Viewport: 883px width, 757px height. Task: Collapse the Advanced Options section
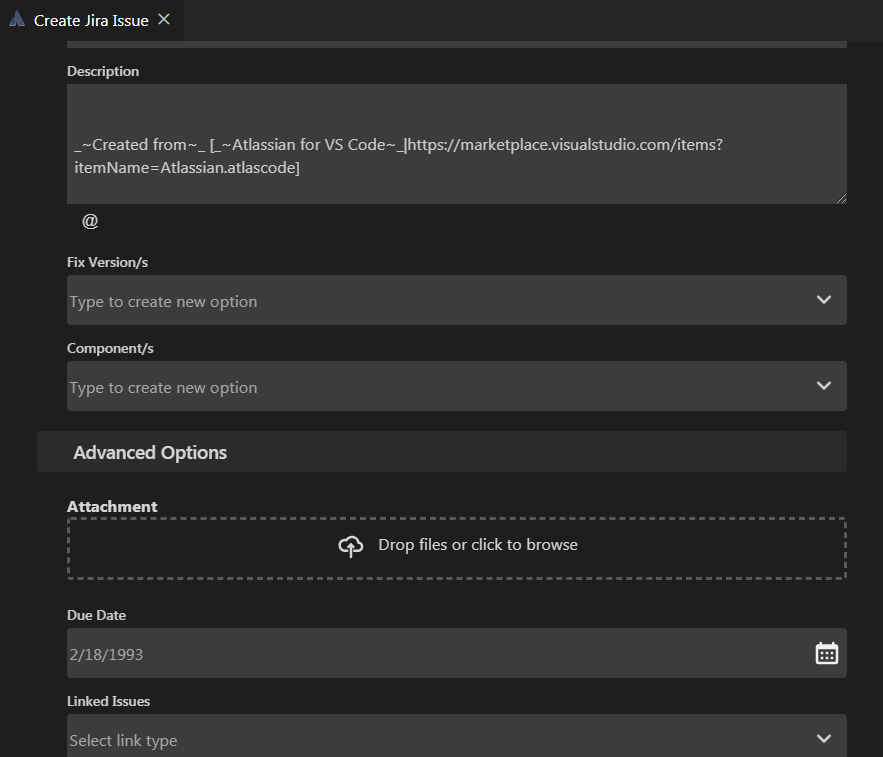click(442, 452)
